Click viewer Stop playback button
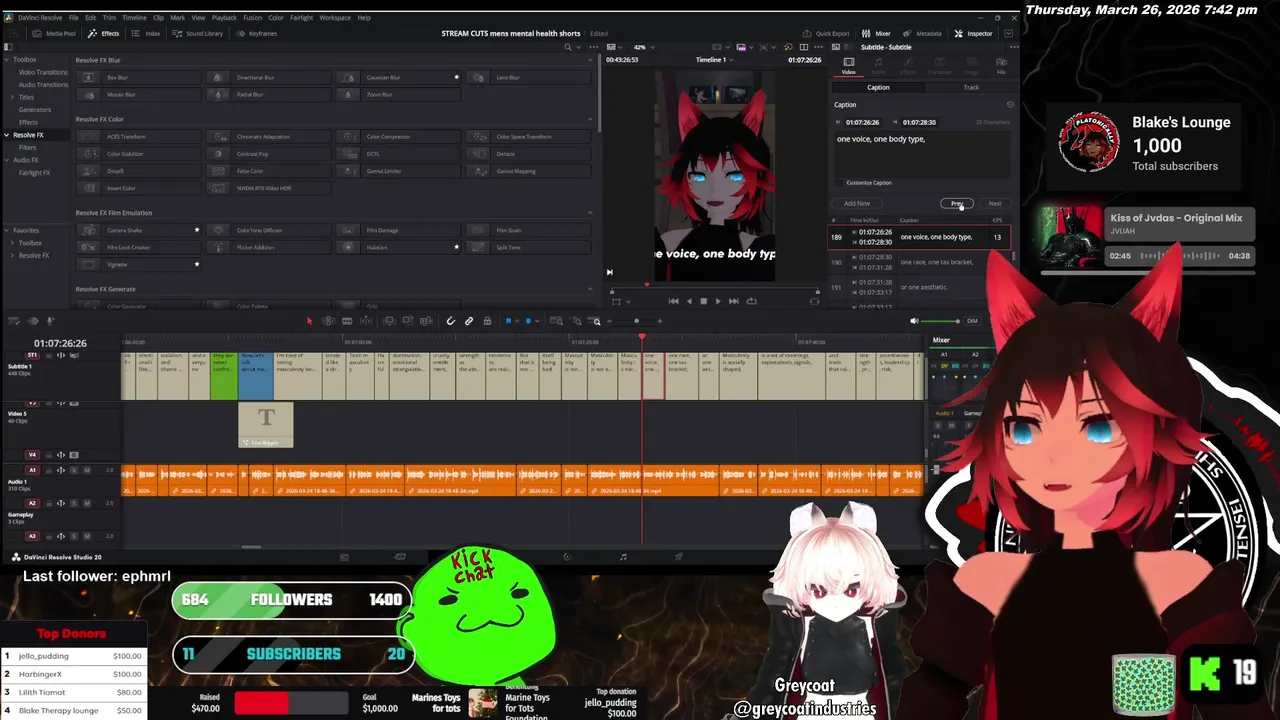The height and width of the screenshot is (720, 1280). coord(703,301)
